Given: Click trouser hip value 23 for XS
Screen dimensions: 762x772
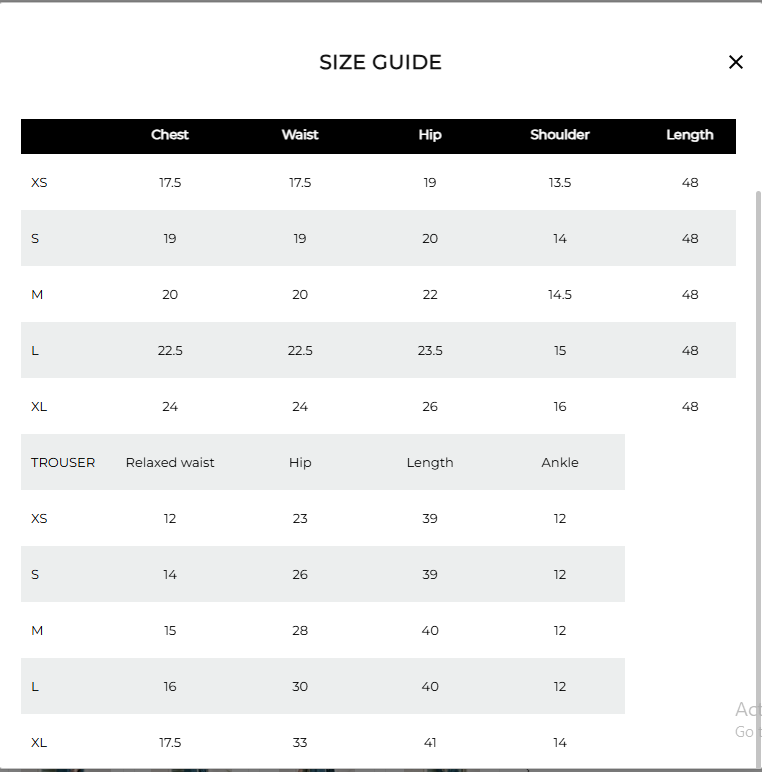Looking at the screenshot, I should pyautogui.click(x=300, y=519).
